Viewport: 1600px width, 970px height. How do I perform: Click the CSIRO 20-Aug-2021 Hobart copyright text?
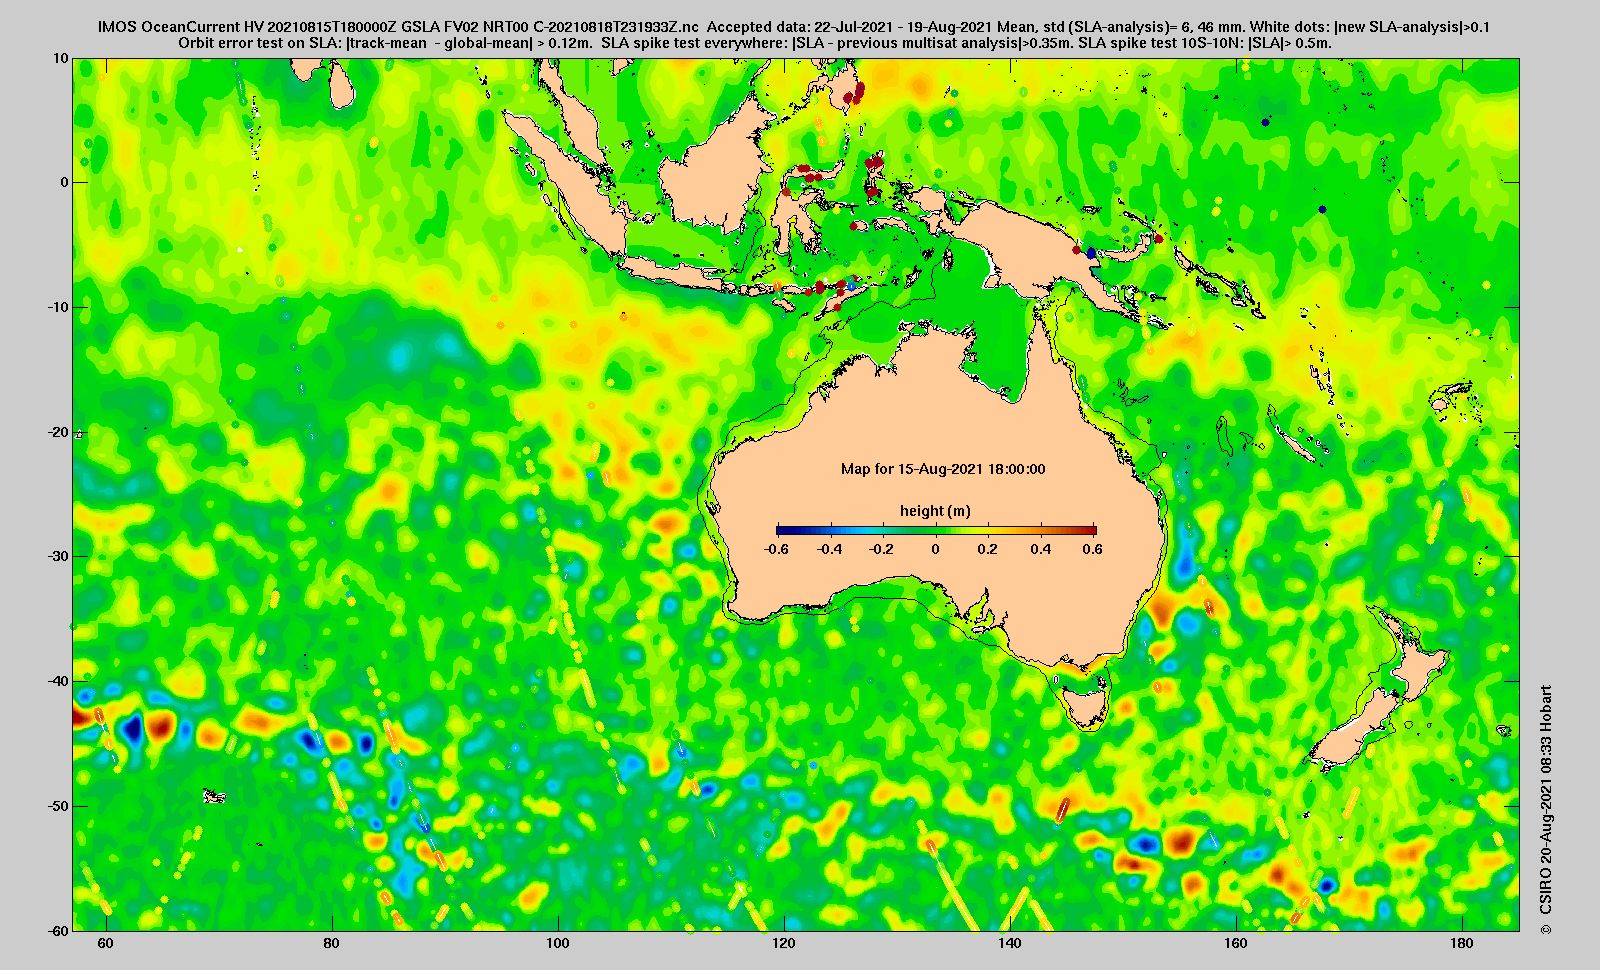[1546, 809]
